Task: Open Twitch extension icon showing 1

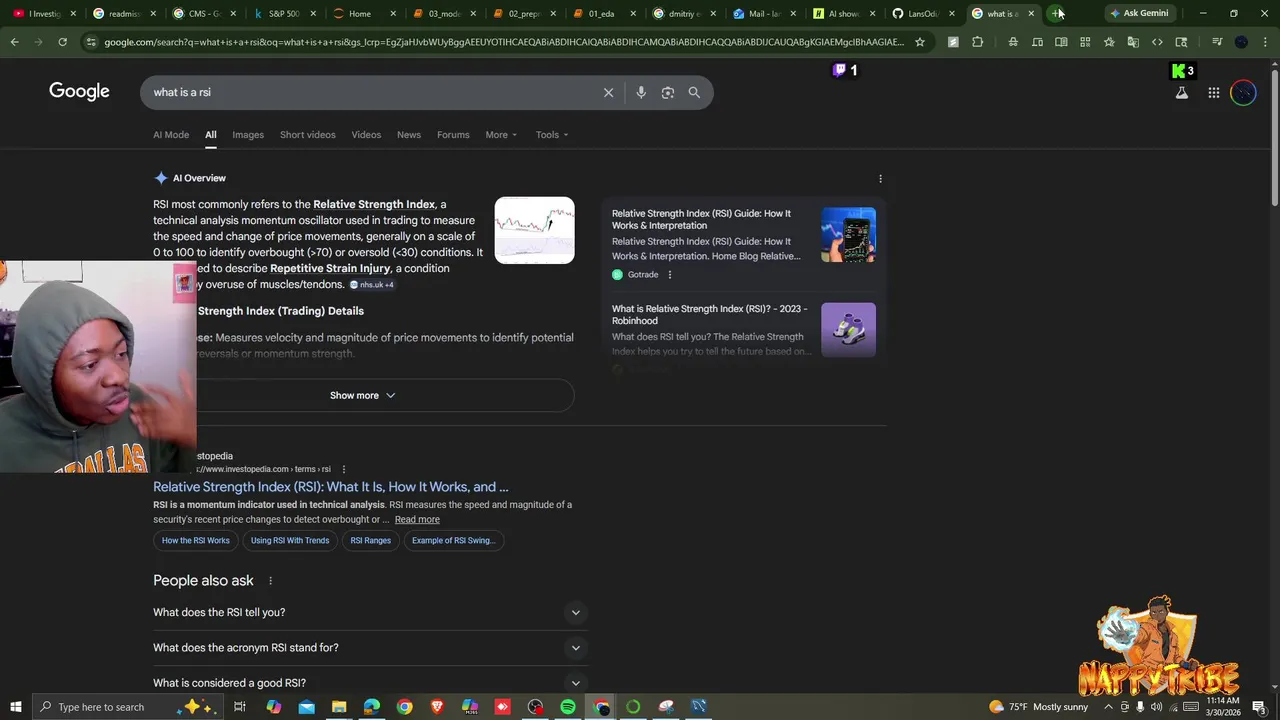Action: point(845,70)
